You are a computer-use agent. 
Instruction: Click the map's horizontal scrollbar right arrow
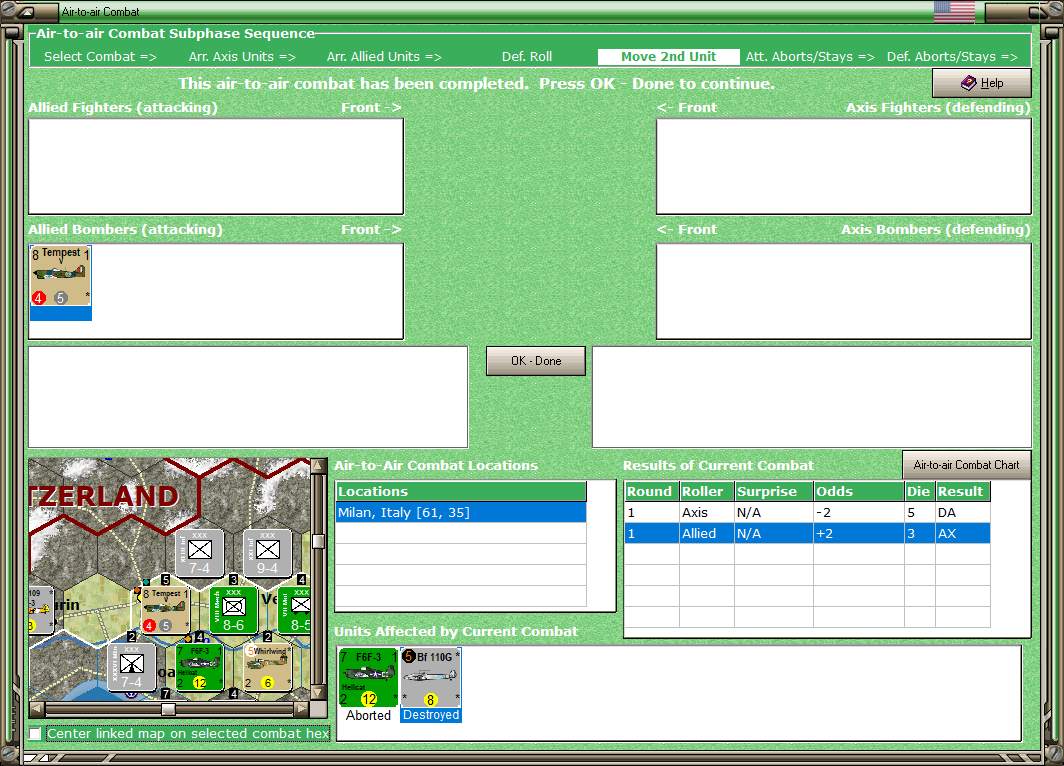tap(301, 709)
